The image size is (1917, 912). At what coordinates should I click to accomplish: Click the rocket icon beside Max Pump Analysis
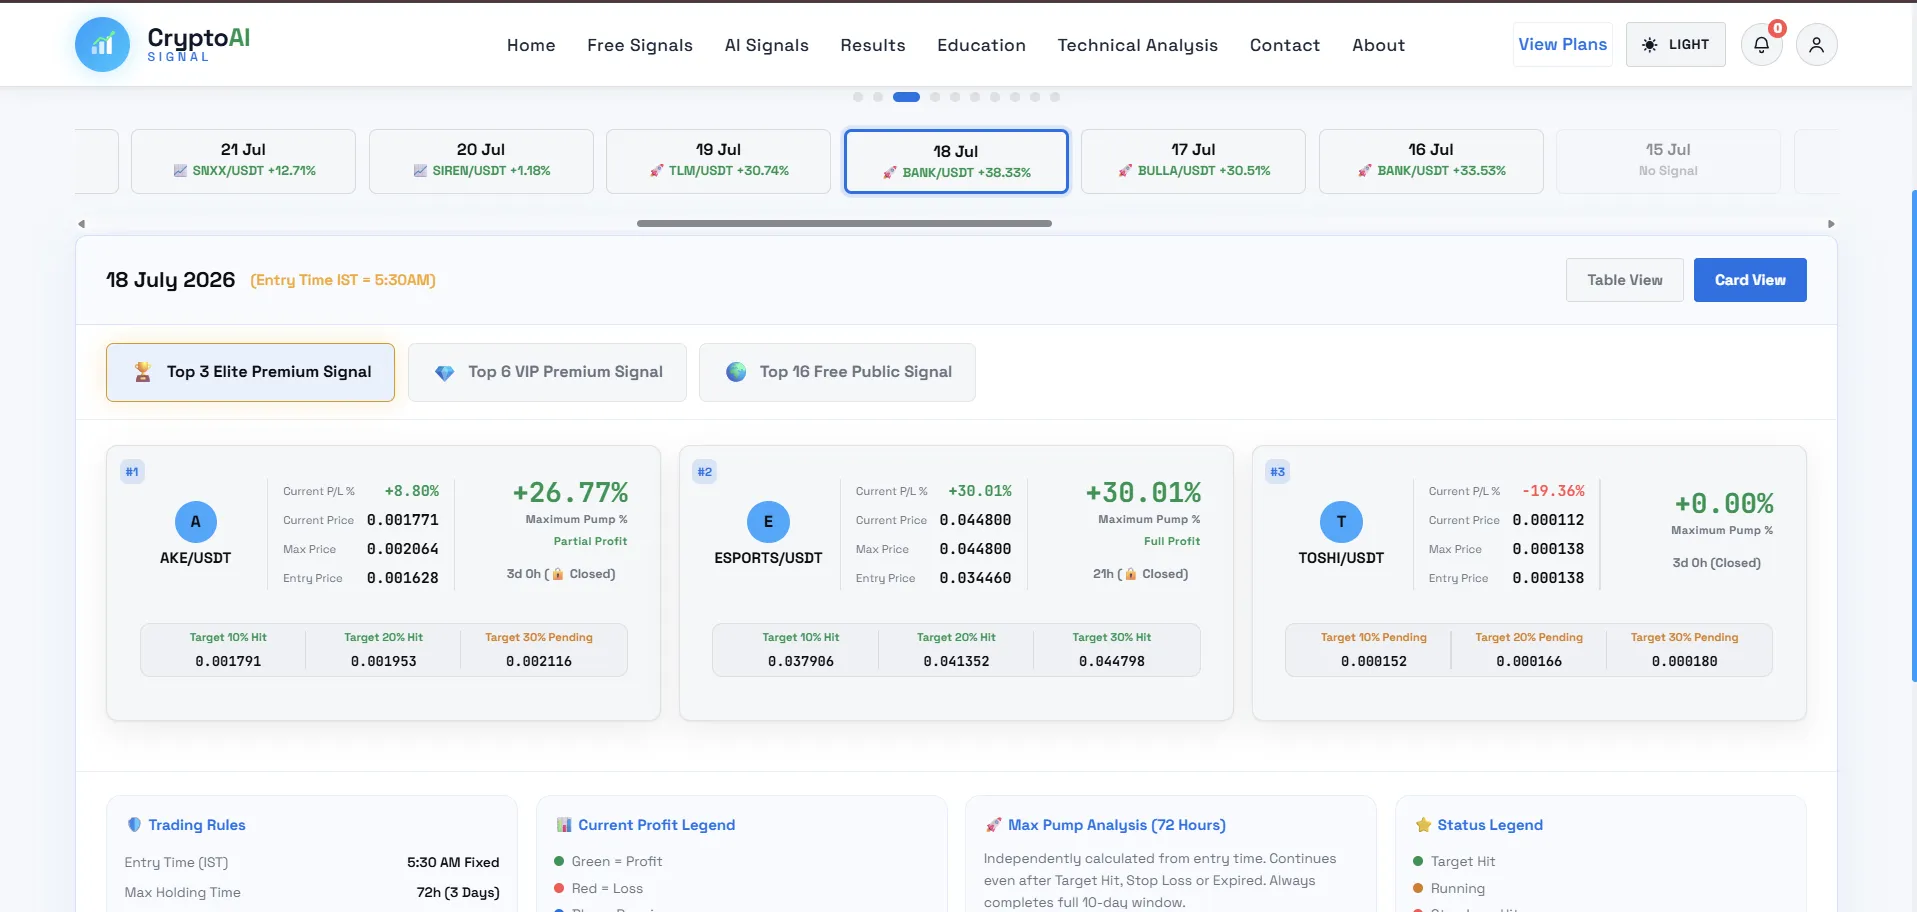pyautogui.click(x=993, y=825)
